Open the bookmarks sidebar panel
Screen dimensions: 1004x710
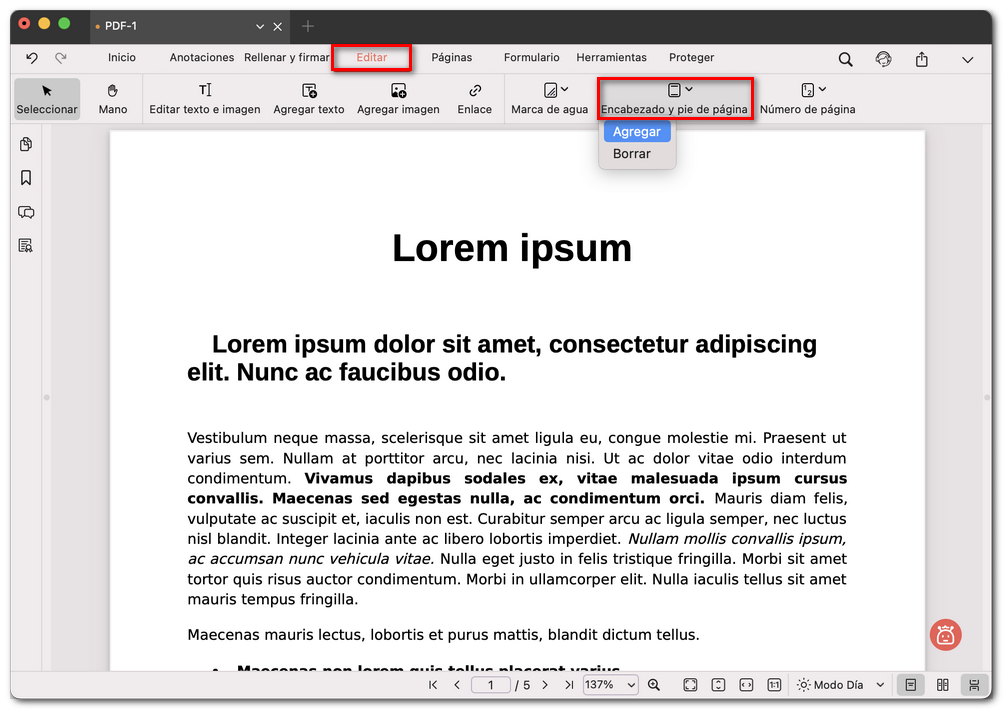click(x=26, y=178)
